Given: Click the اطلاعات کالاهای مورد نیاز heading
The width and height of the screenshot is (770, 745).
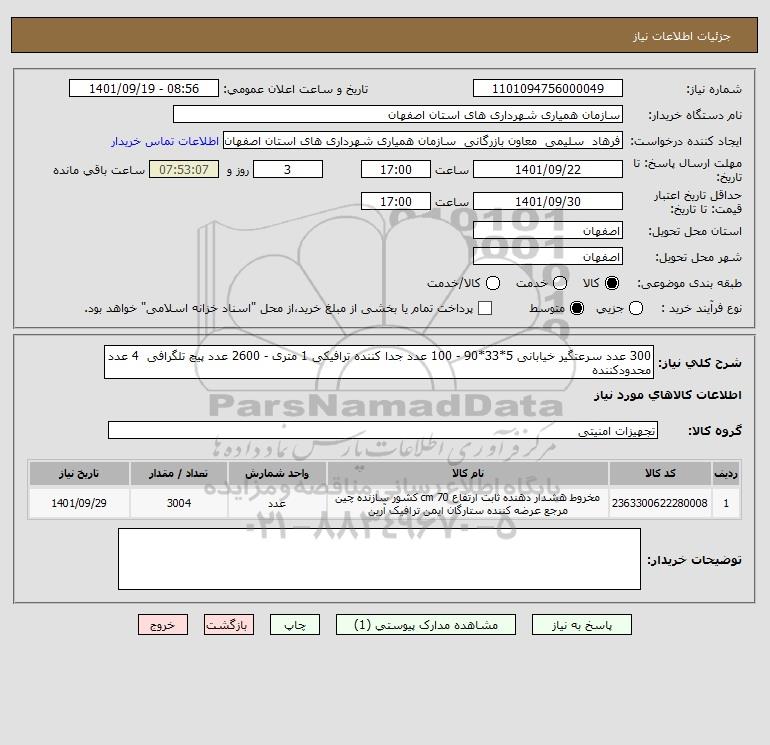Looking at the screenshot, I should coord(668,395).
